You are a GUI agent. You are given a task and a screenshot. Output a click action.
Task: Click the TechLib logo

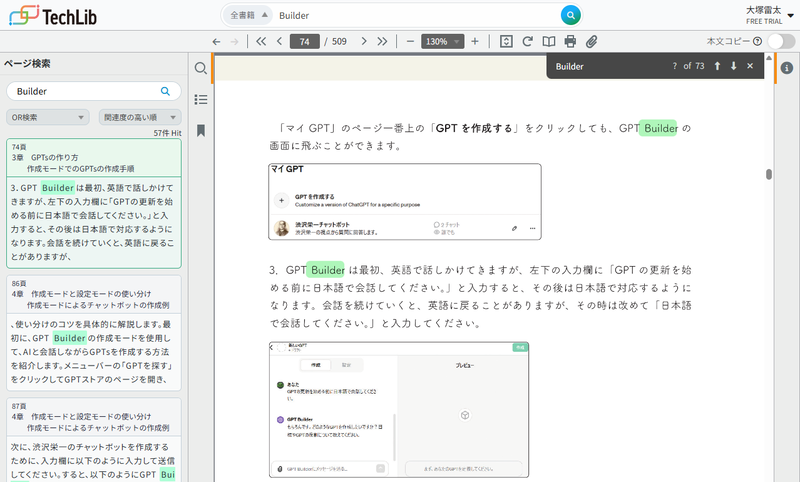53,16
